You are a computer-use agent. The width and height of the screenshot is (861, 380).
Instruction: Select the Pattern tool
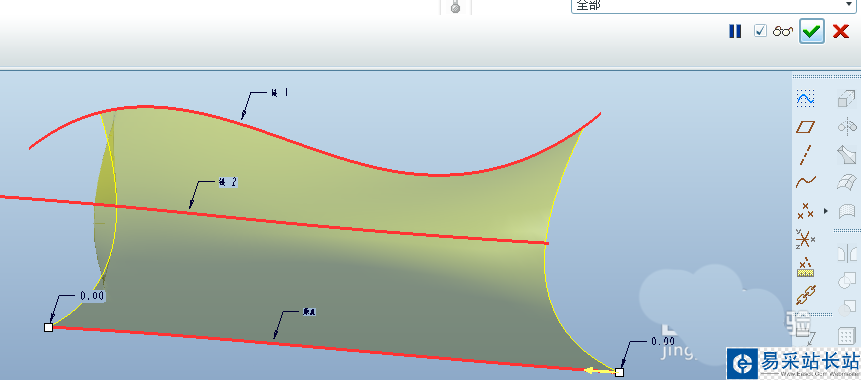[x=847, y=336]
